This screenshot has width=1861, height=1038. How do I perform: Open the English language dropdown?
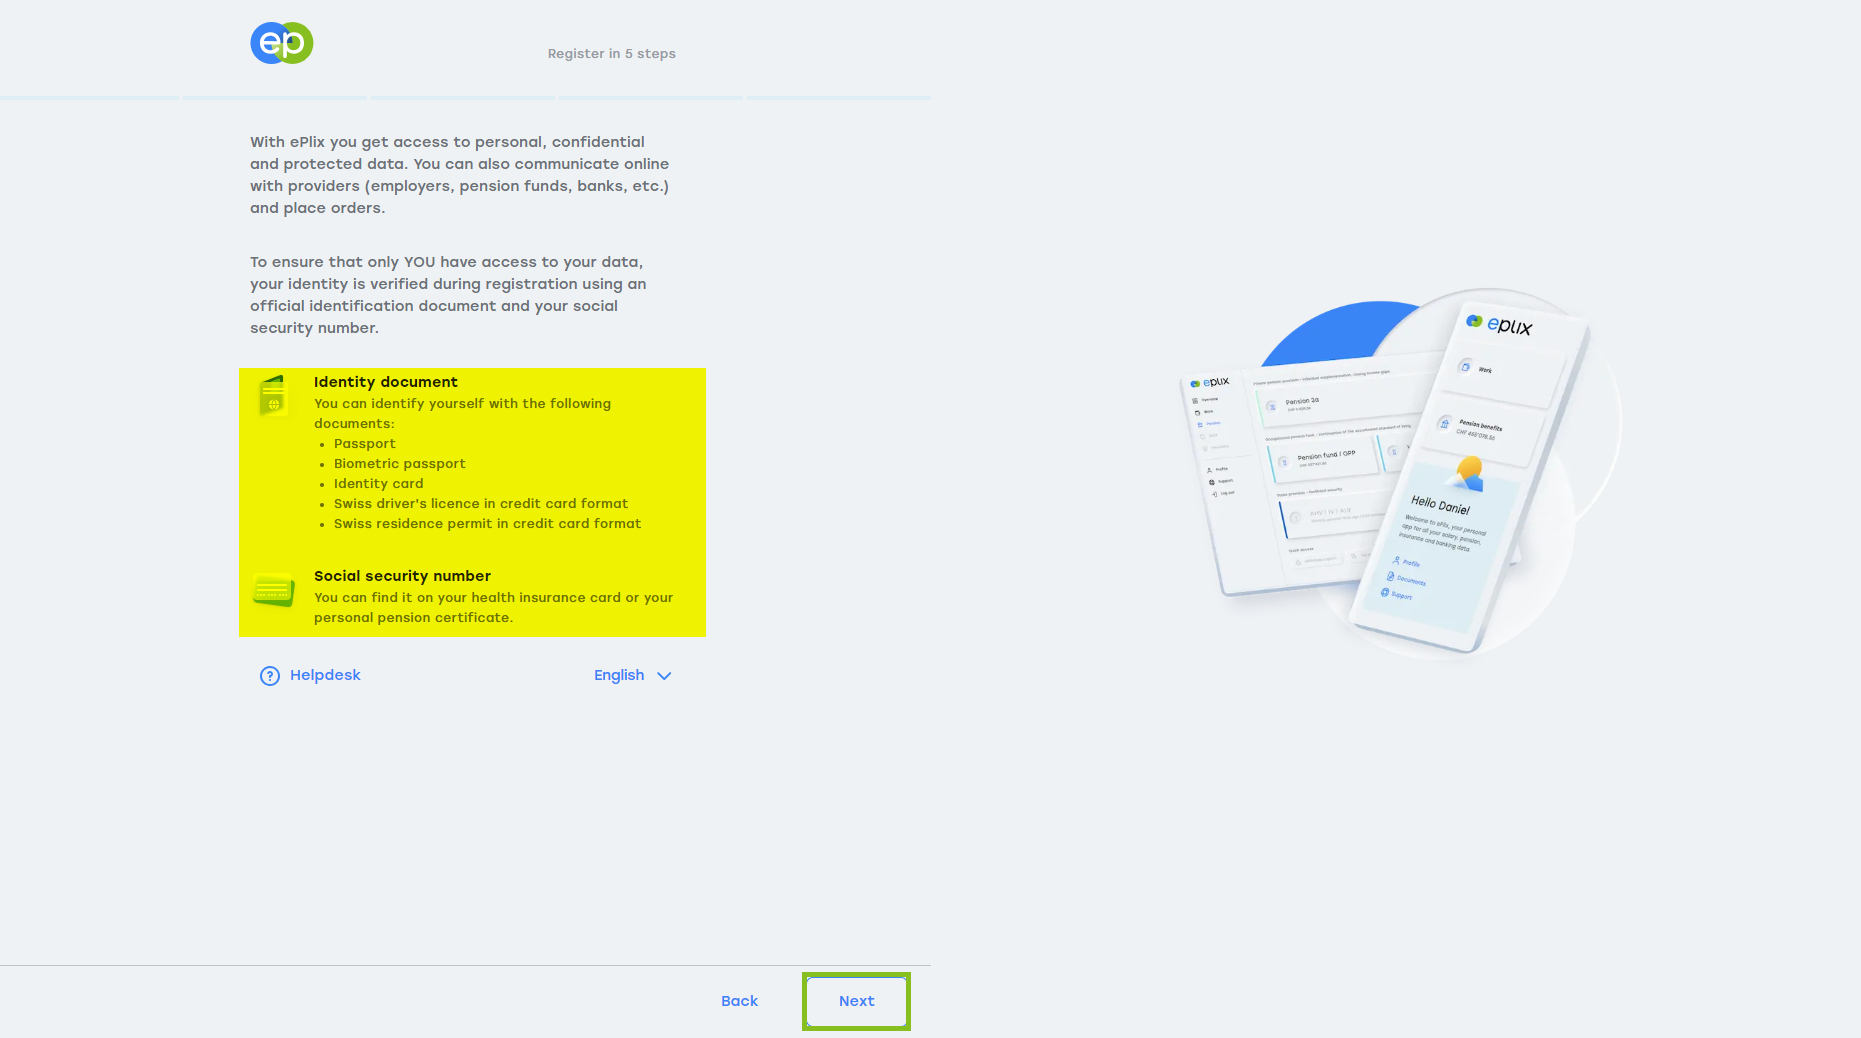click(618, 675)
